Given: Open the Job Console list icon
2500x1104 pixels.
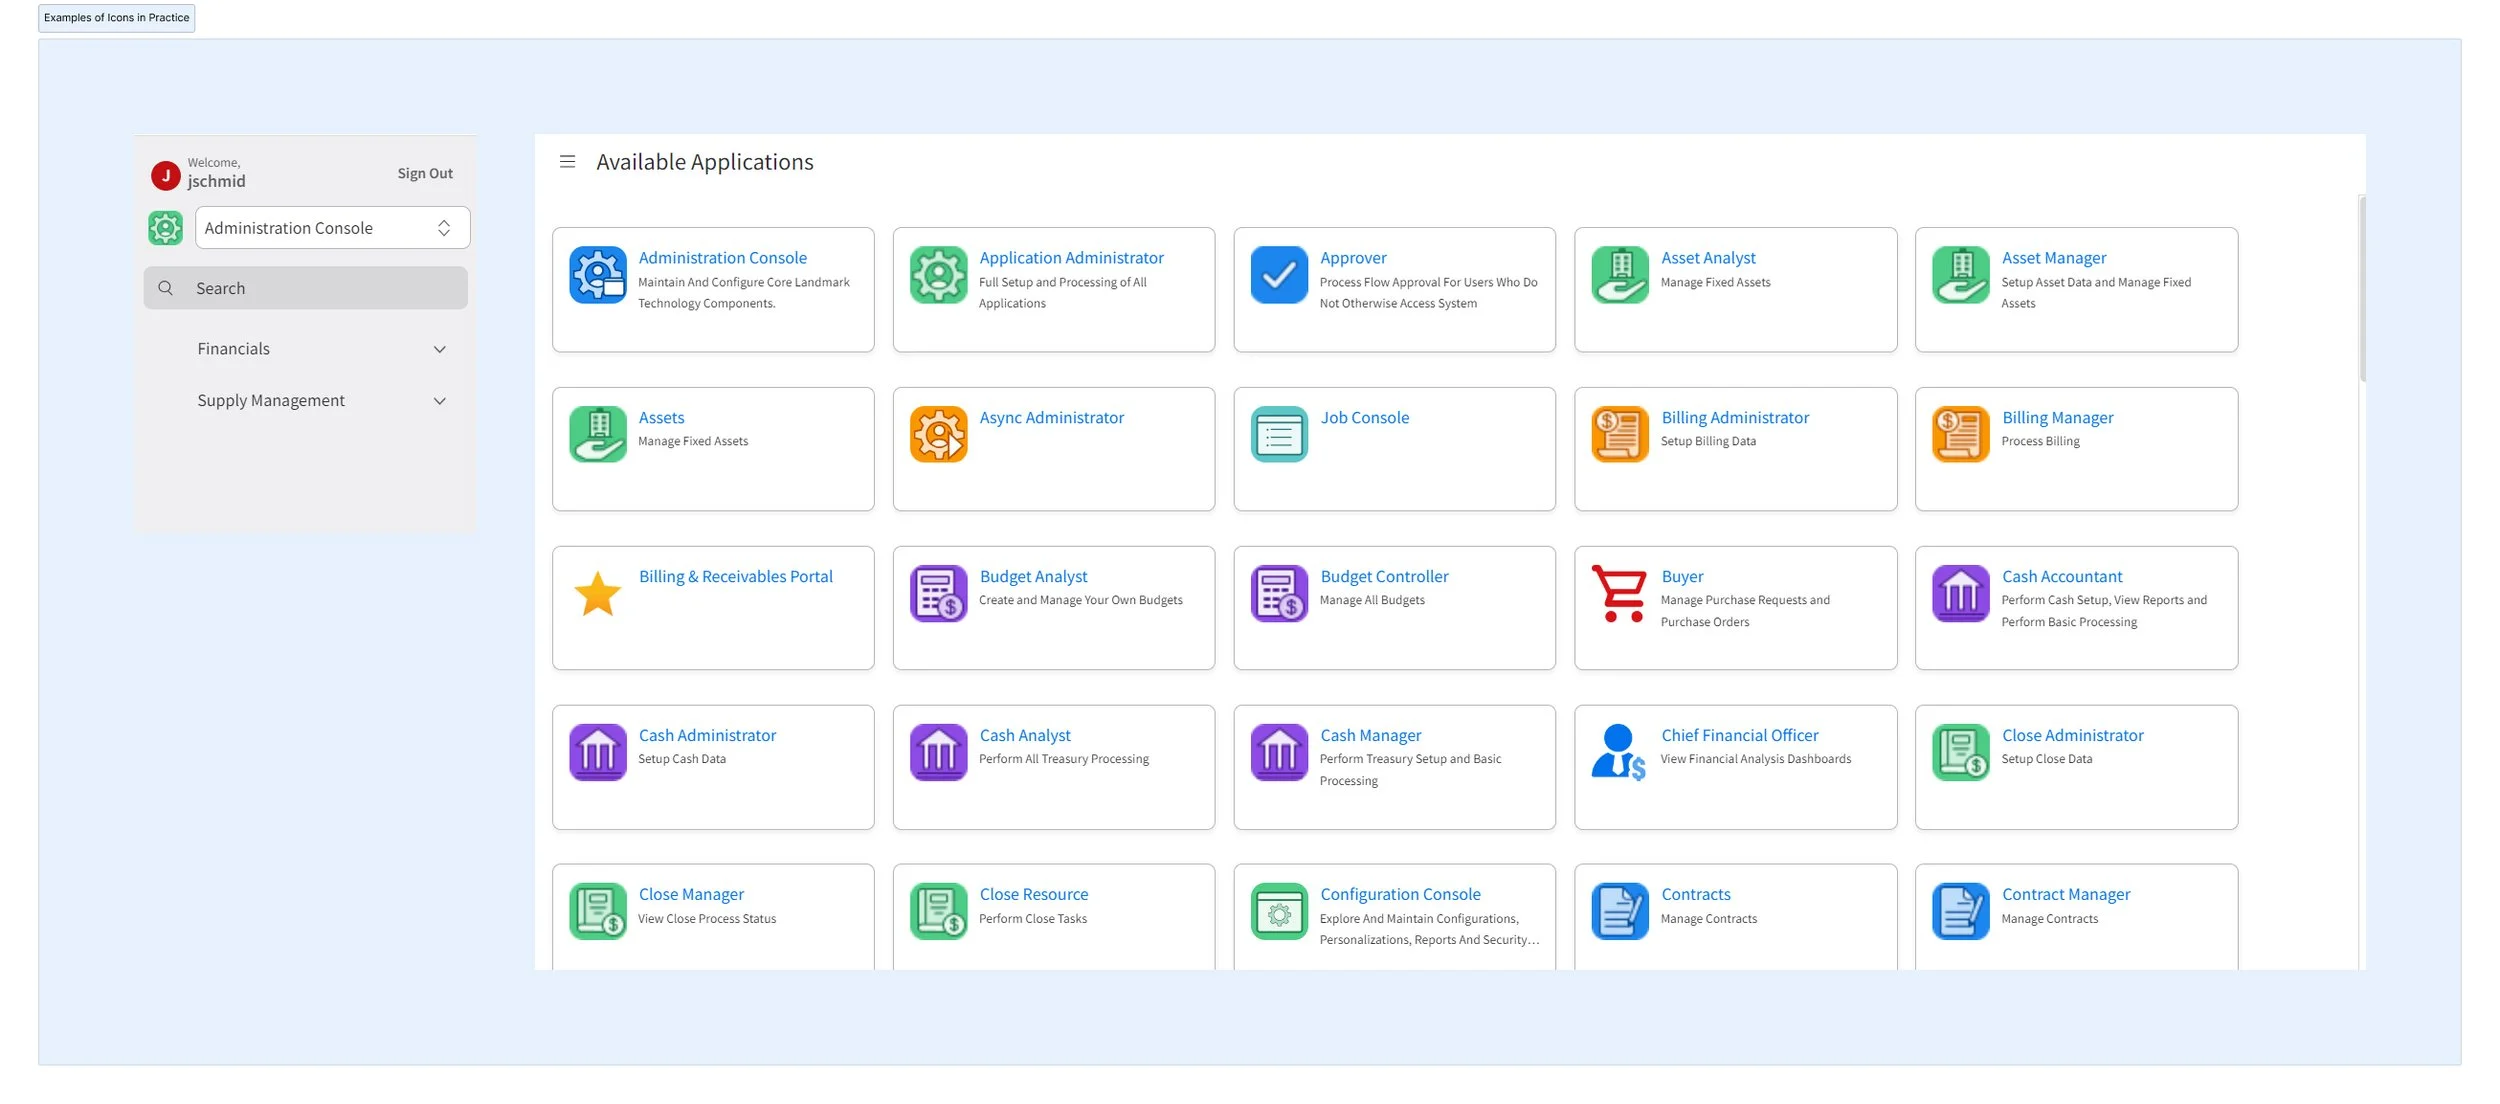Looking at the screenshot, I should [1279, 434].
